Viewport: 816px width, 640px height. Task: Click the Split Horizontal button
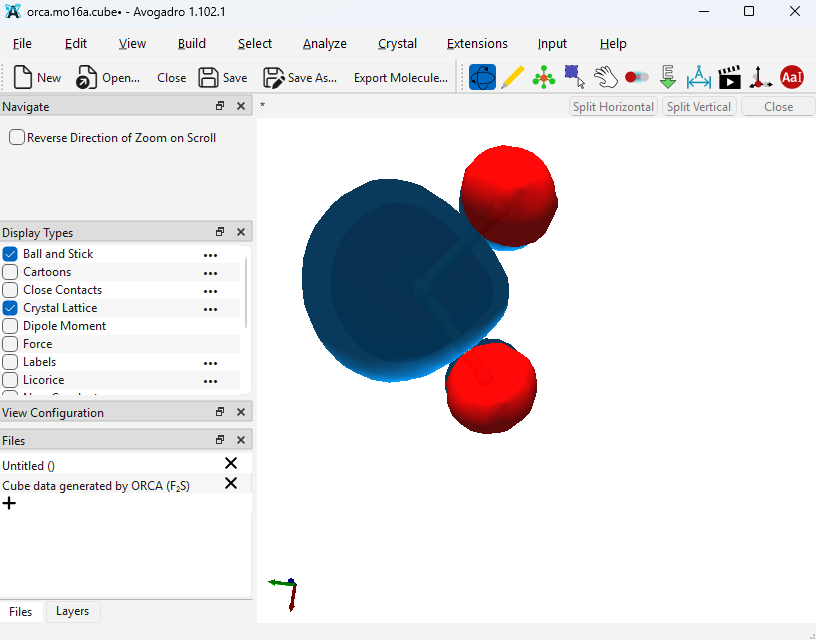click(x=613, y=107)
